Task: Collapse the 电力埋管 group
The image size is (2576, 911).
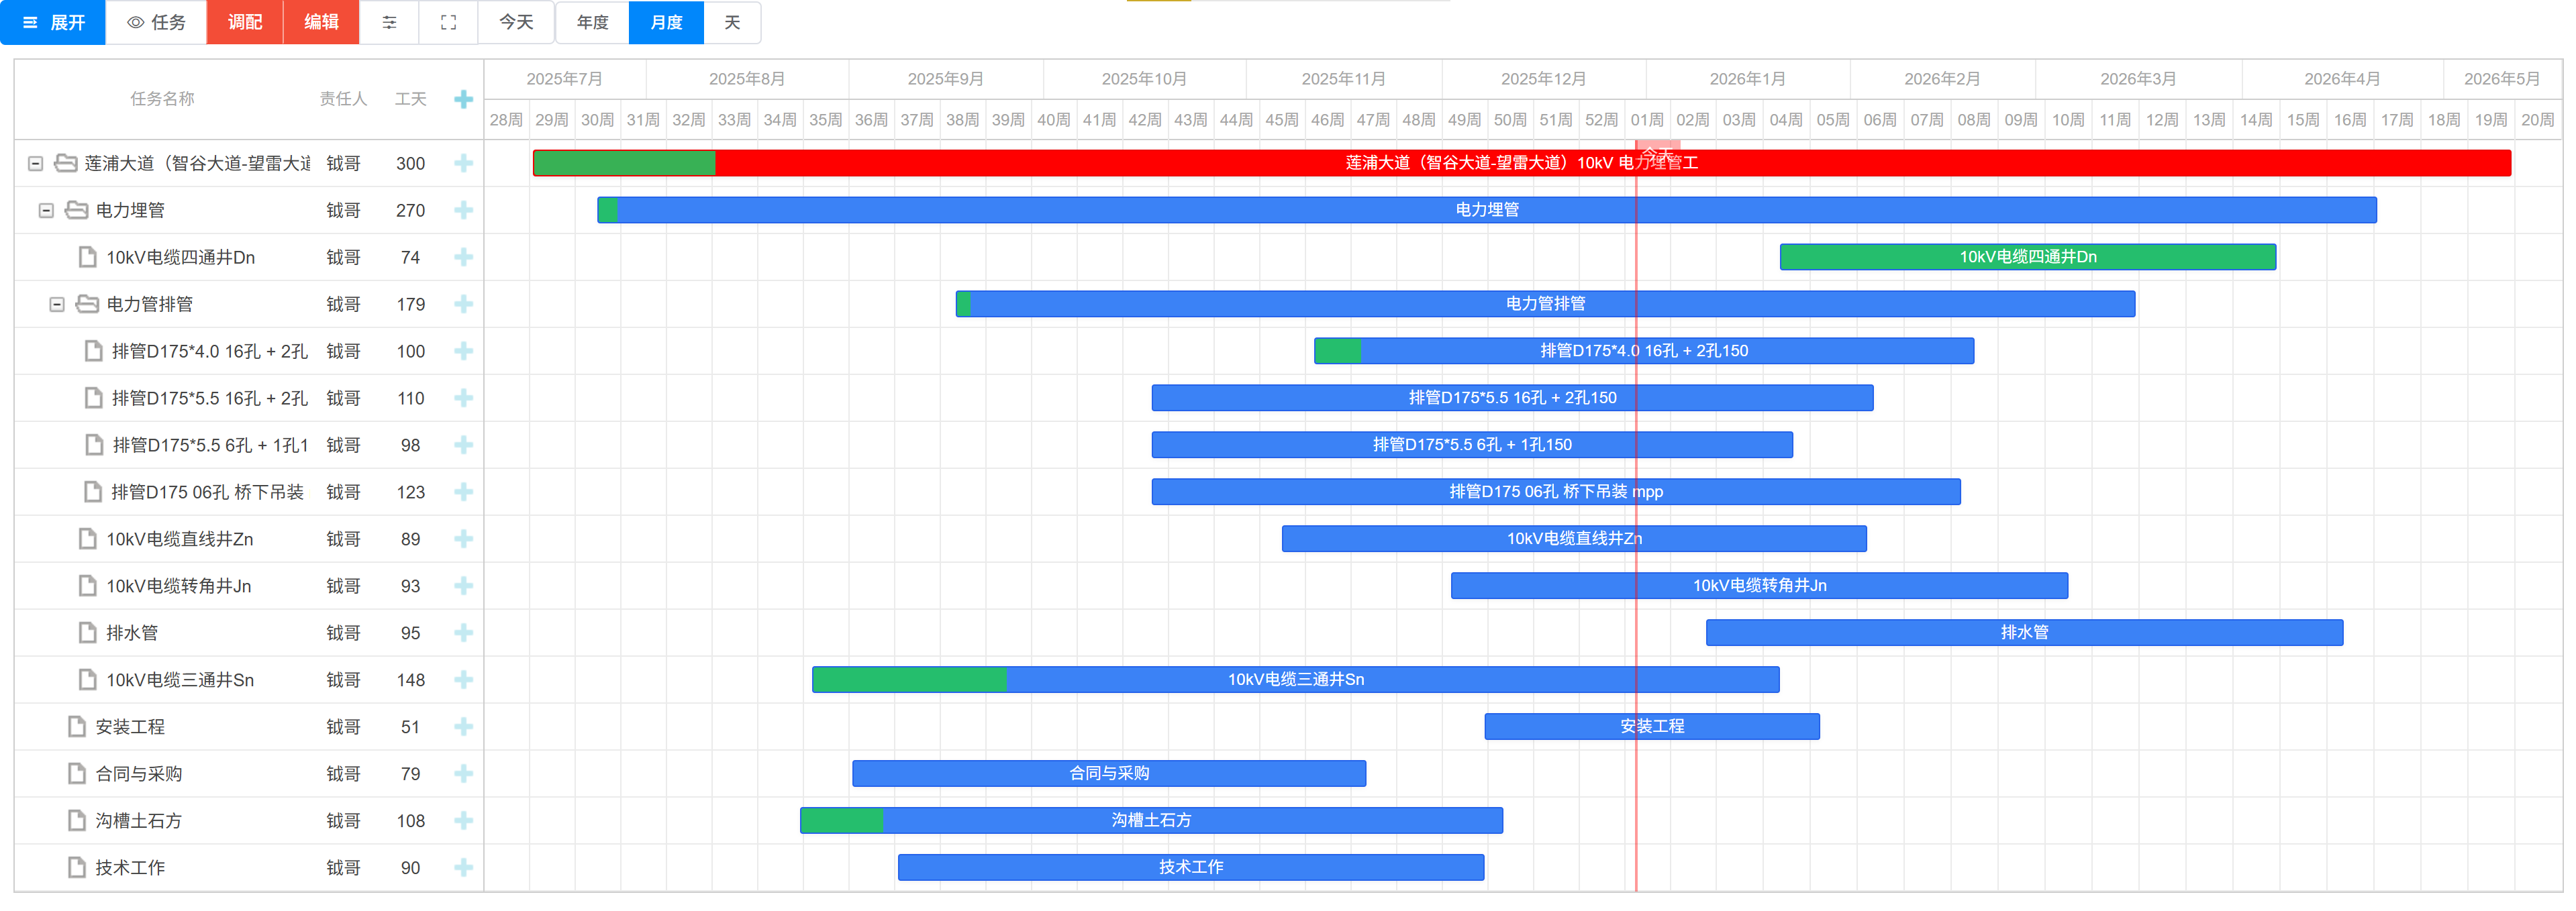Action: 46,210
